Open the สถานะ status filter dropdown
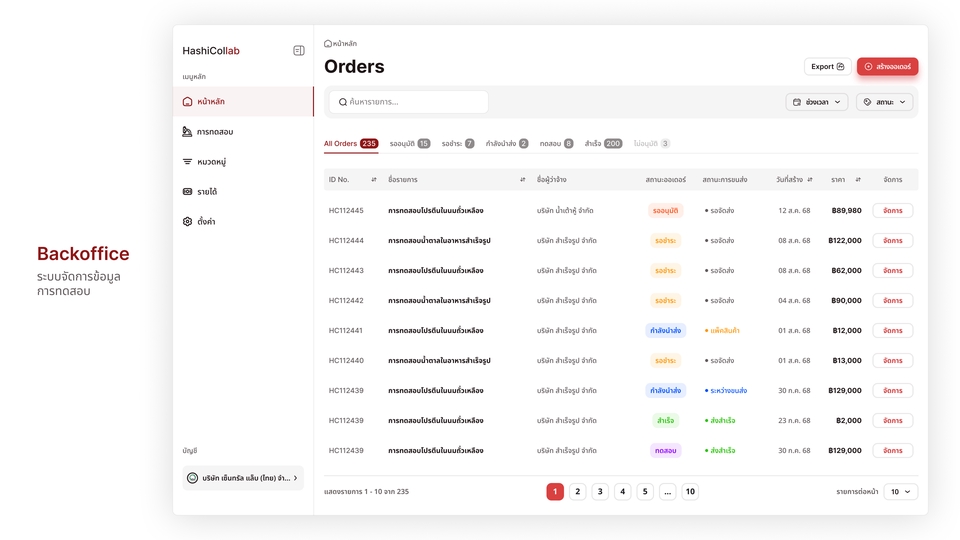The image size is (960, 540). 884,102
